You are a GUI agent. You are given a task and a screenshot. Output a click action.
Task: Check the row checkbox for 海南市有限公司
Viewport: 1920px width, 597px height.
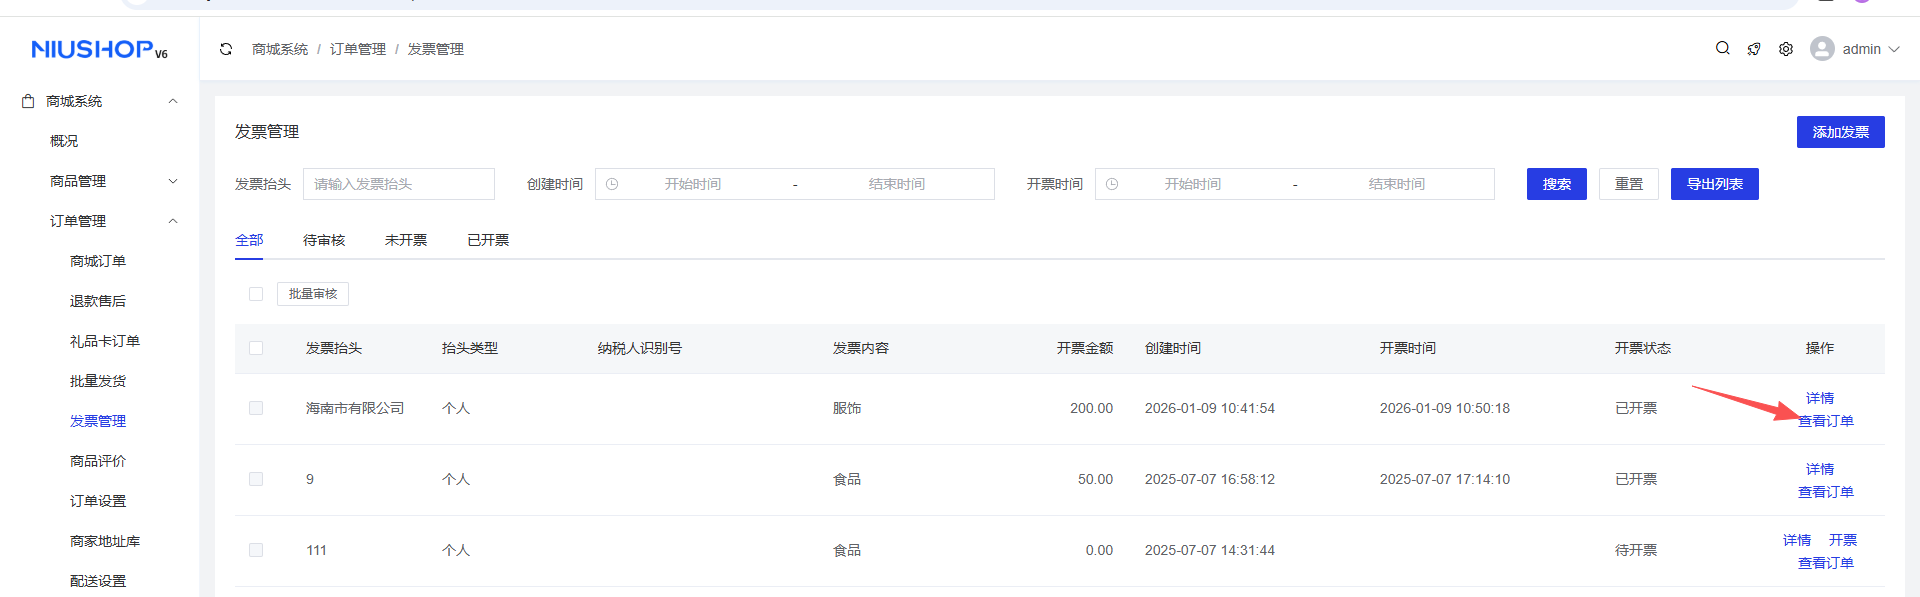[x=256, y=408]
